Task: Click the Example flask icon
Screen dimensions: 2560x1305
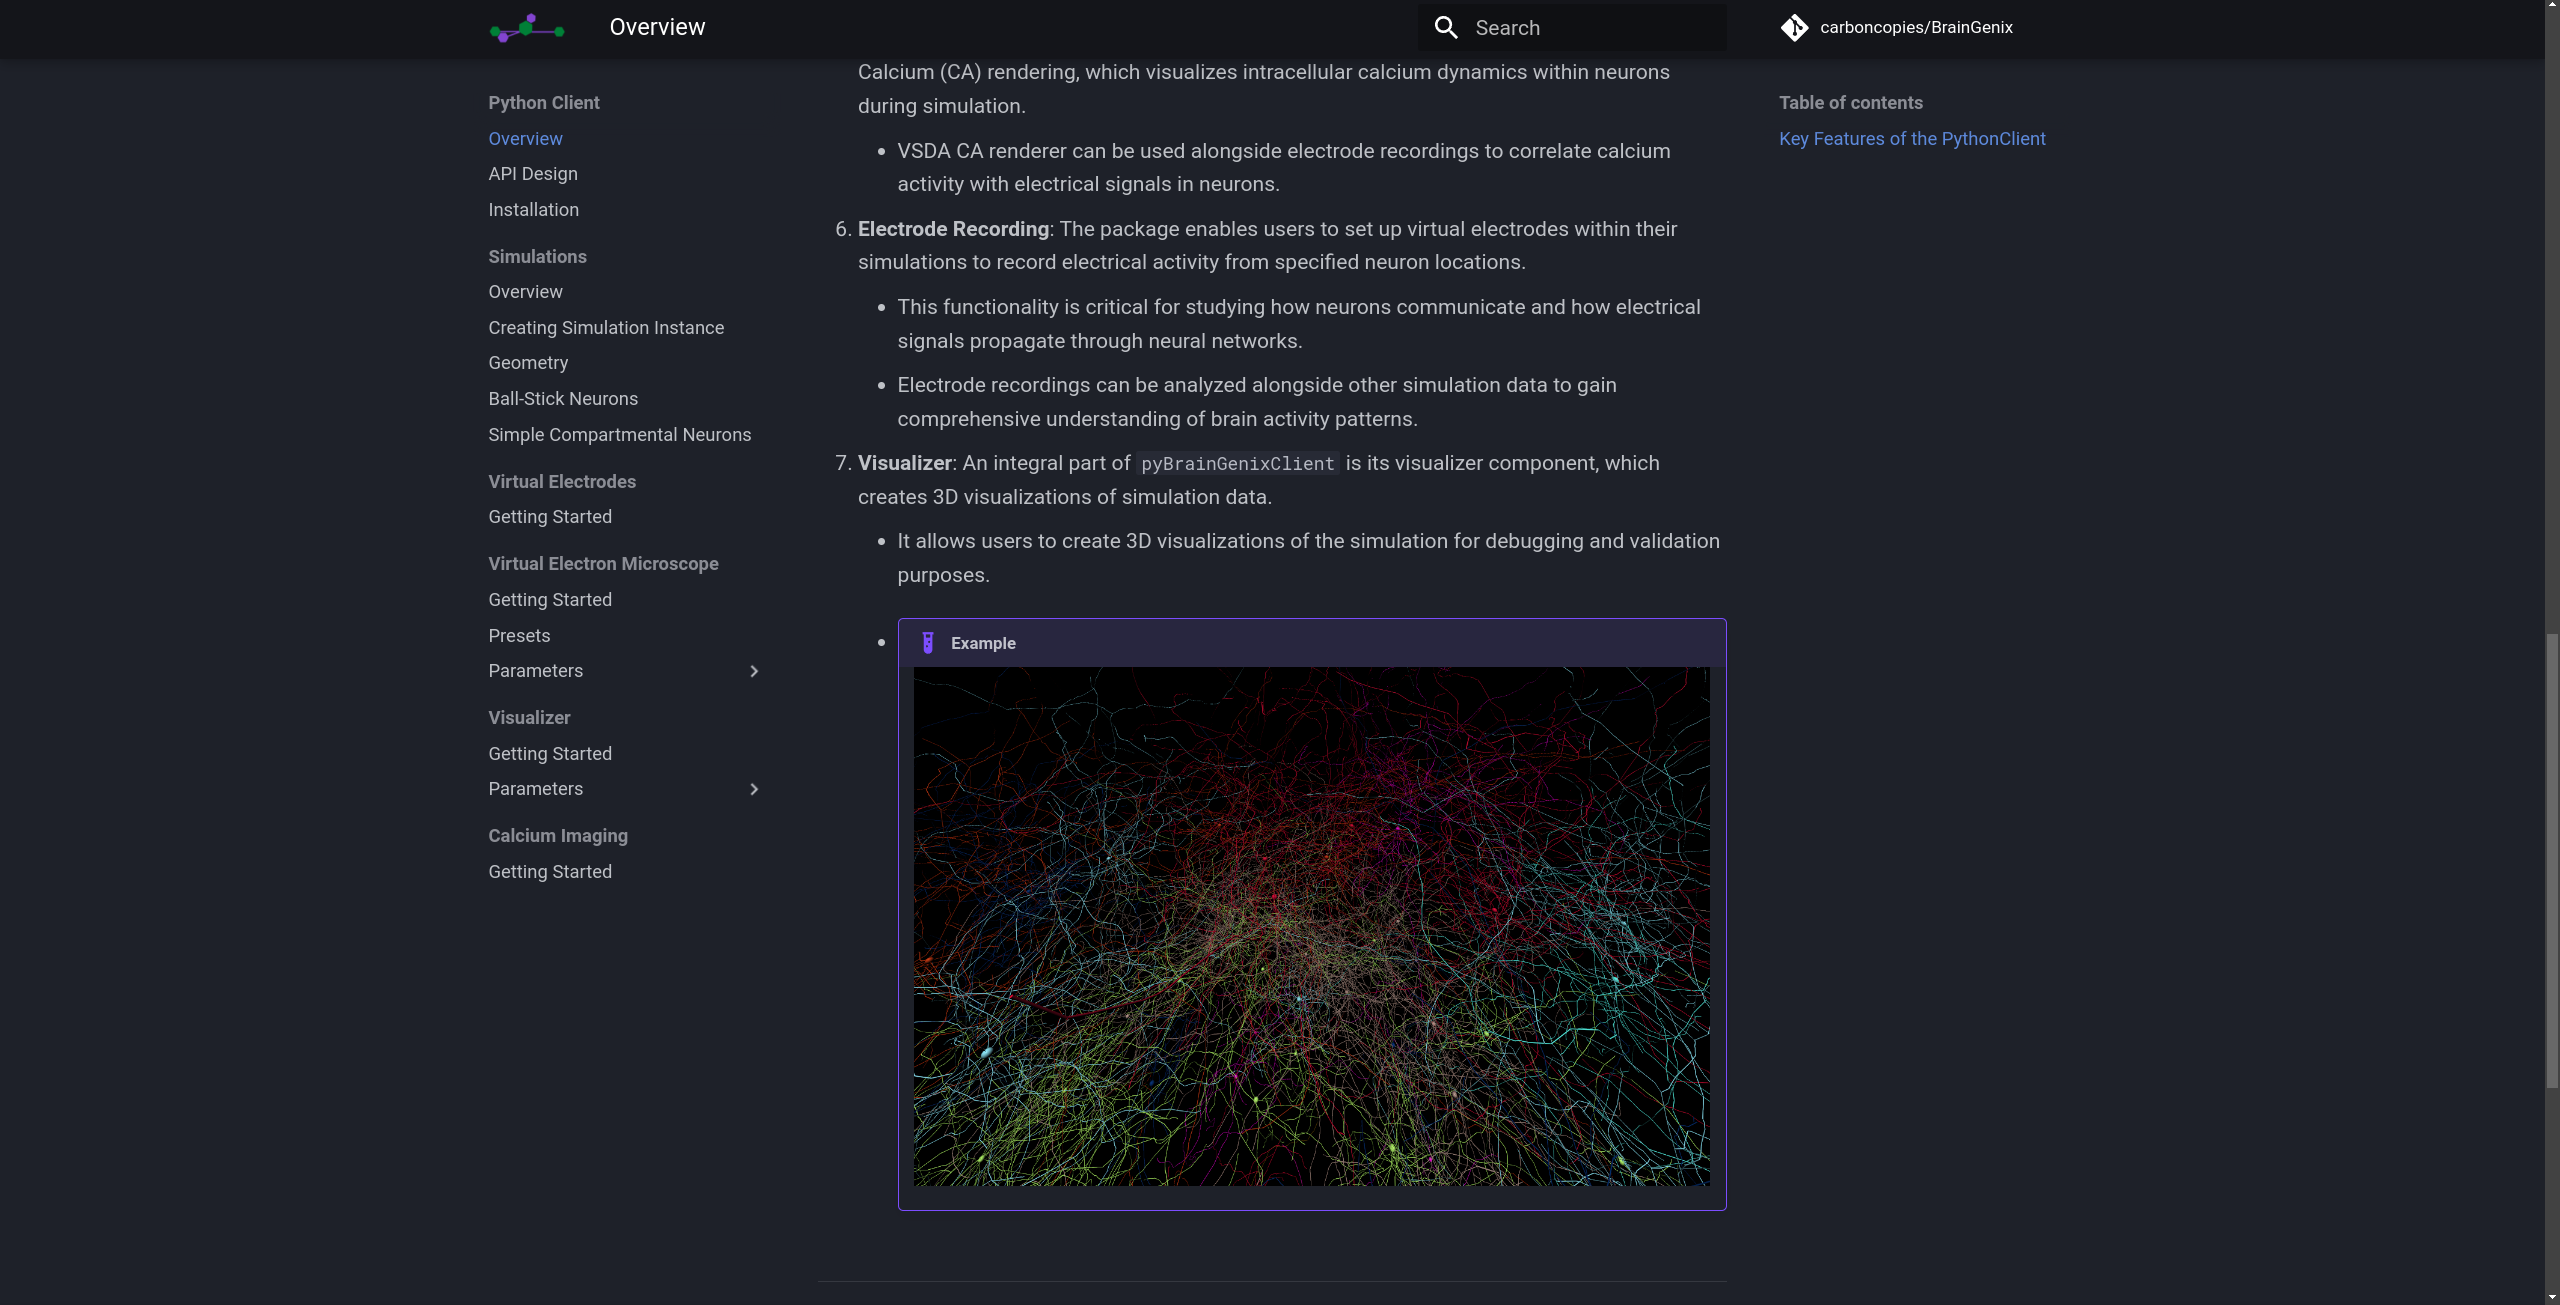Action: [x=927, y=643]
